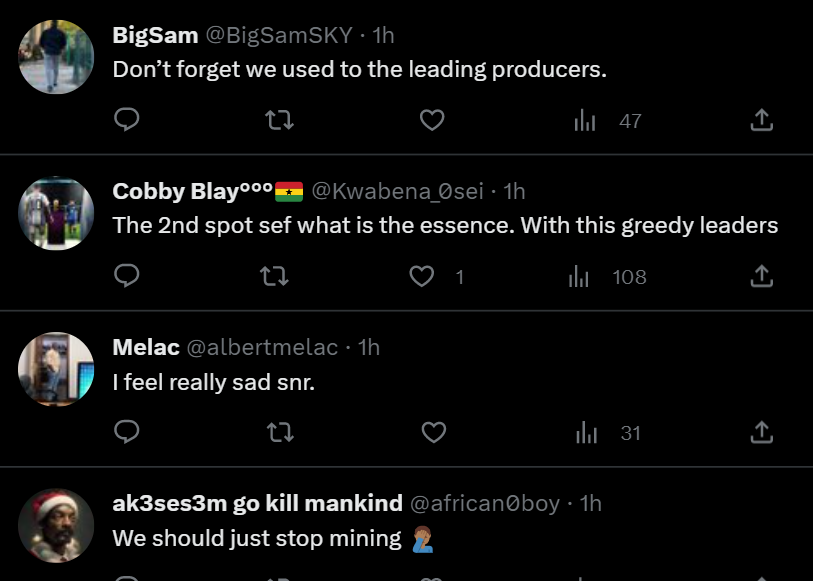Open ak3ses3m go kill mankind's profile name

257,503
